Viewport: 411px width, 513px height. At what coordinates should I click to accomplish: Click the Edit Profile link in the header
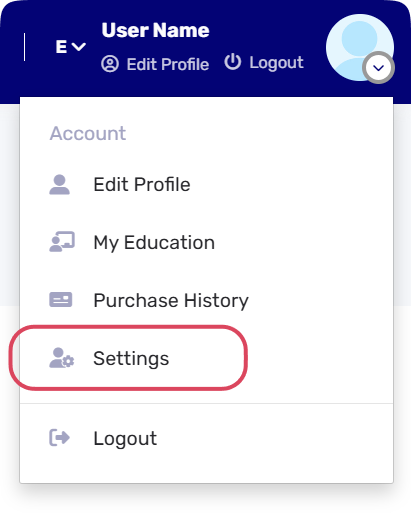click(168, 64)
